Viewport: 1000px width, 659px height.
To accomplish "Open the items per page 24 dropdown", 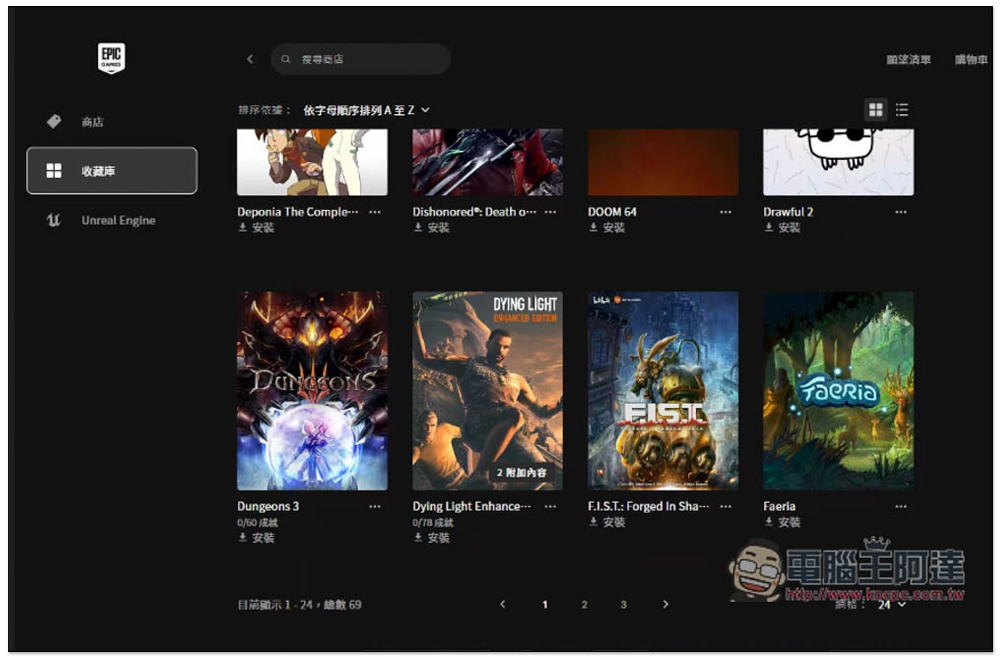I will click(x=891, y=605).
